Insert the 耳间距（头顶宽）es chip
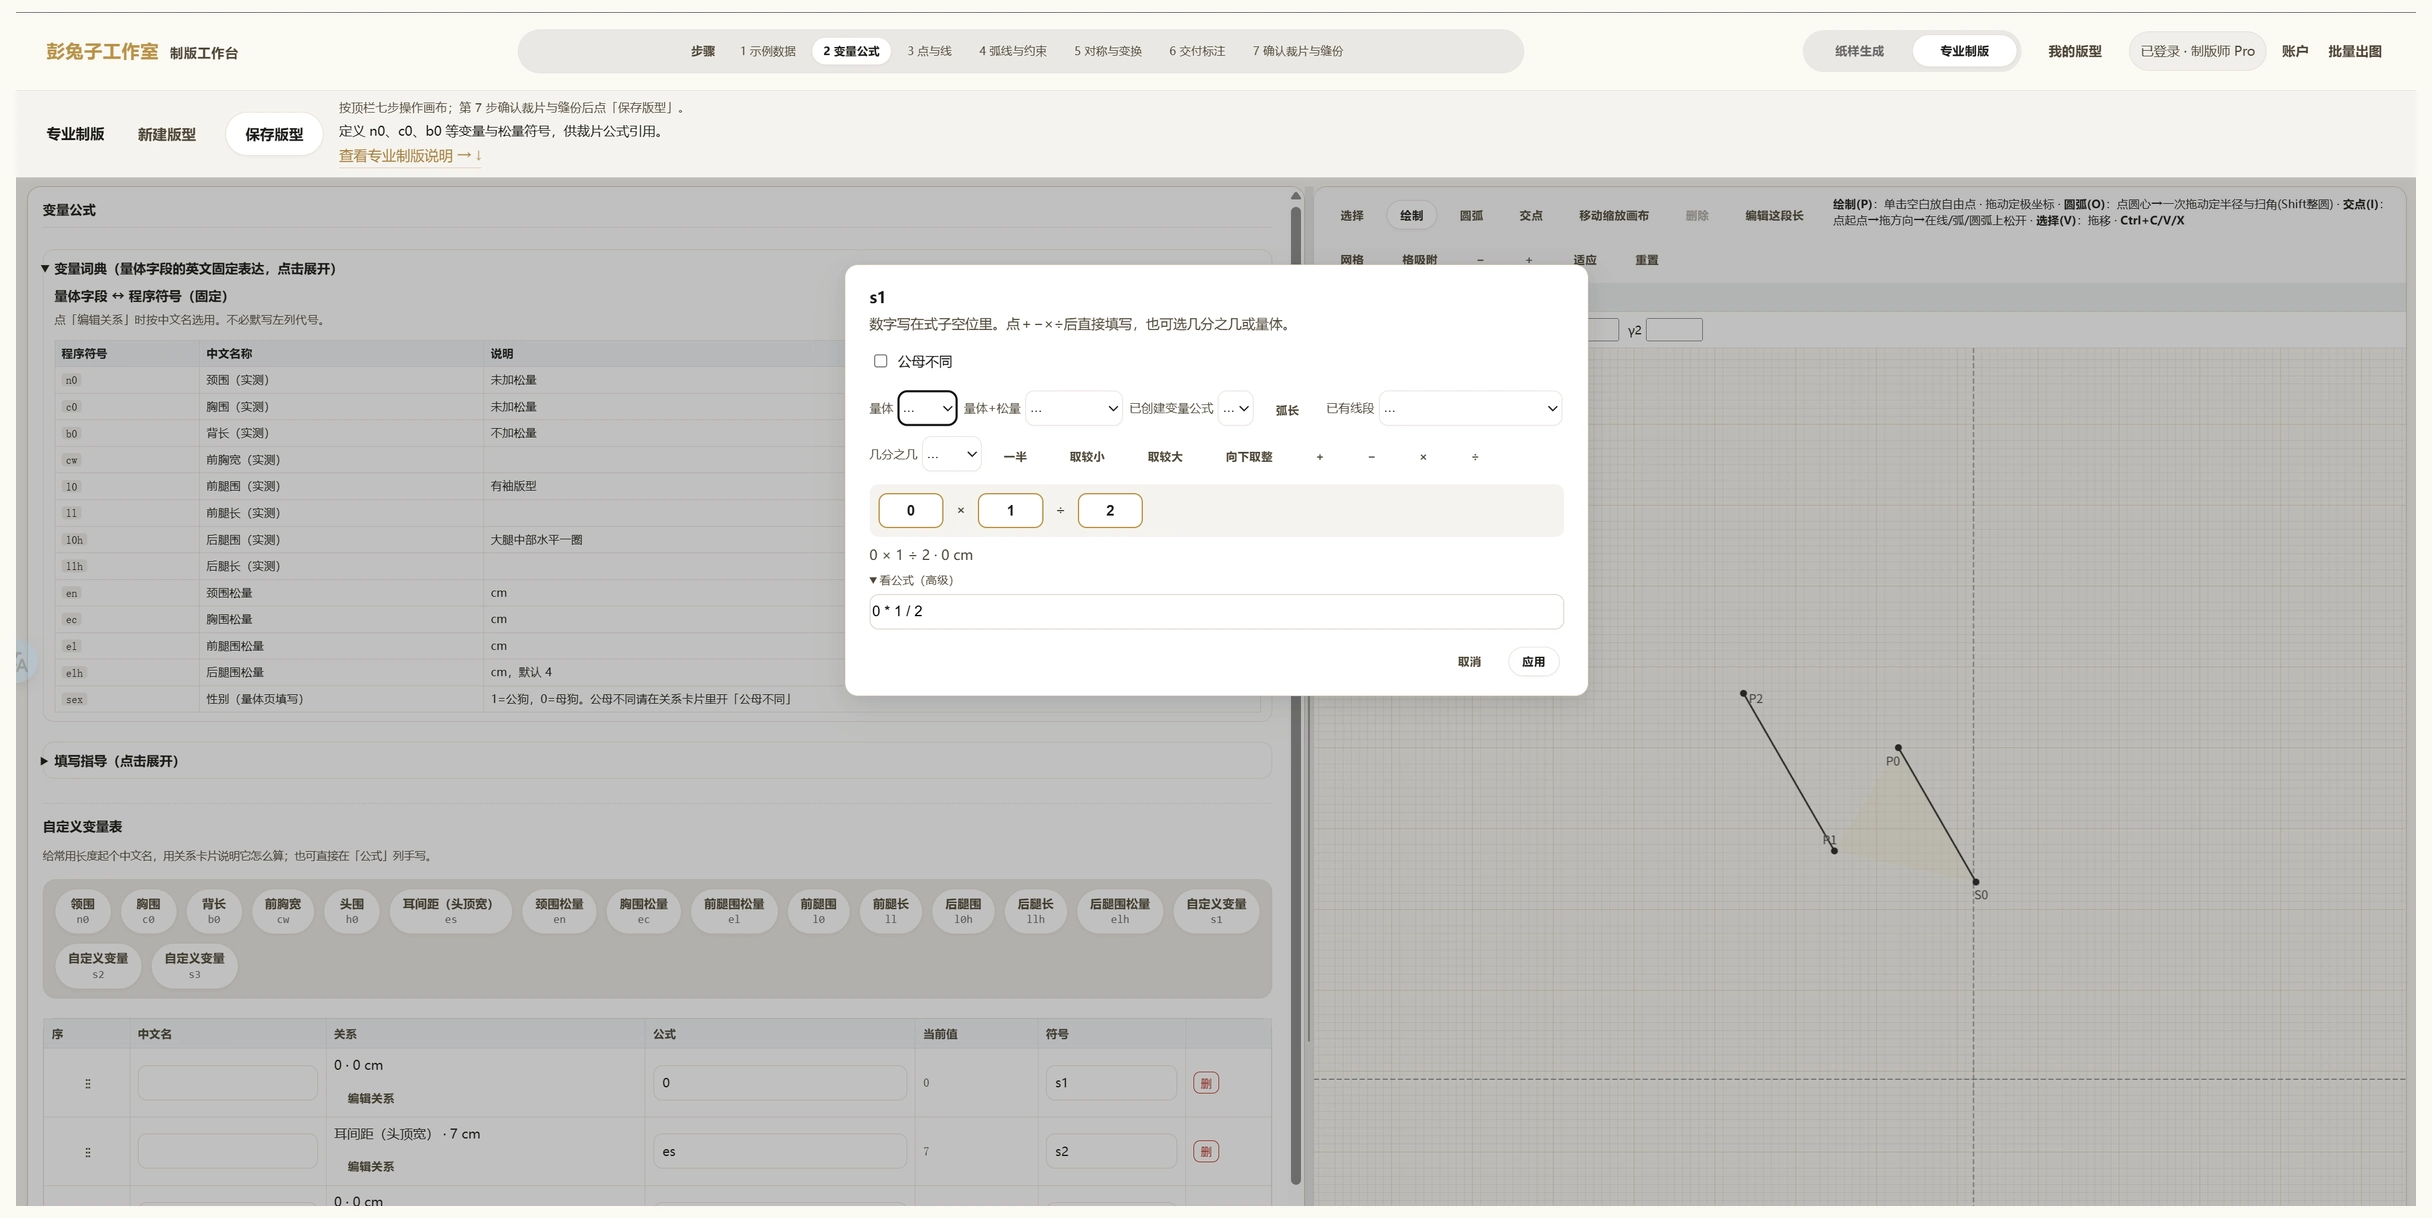 [x=450, y=911]
